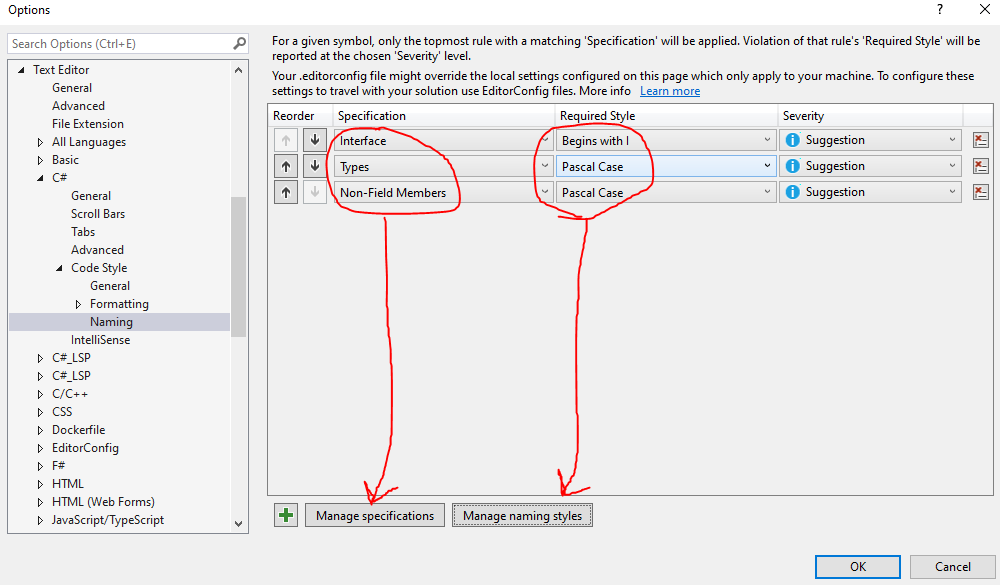Move the Types rule up
This screenshot has height=585, width=1000.
286,165
